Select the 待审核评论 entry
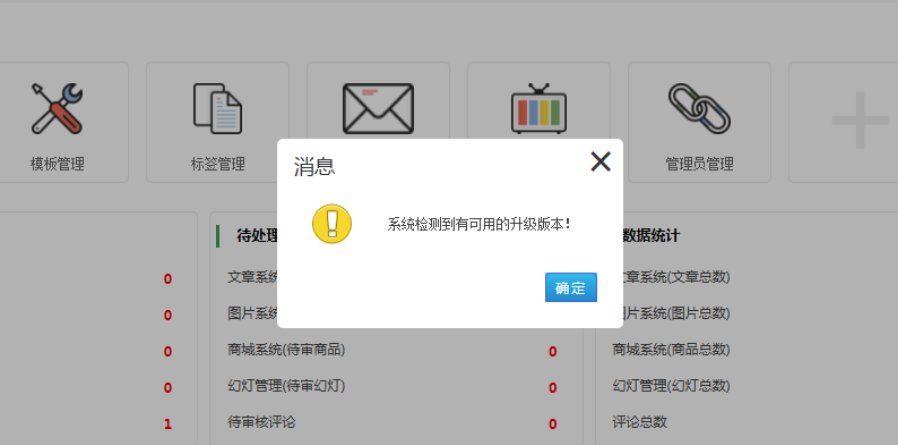Image resolution: width=898 pixels, height=445 pixels. [262, 422]
